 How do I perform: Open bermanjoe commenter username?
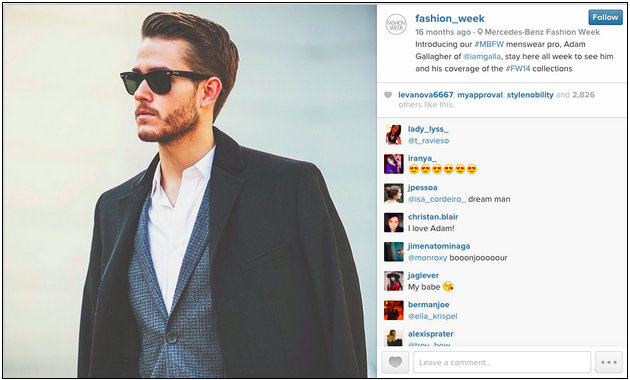[428, 305]
